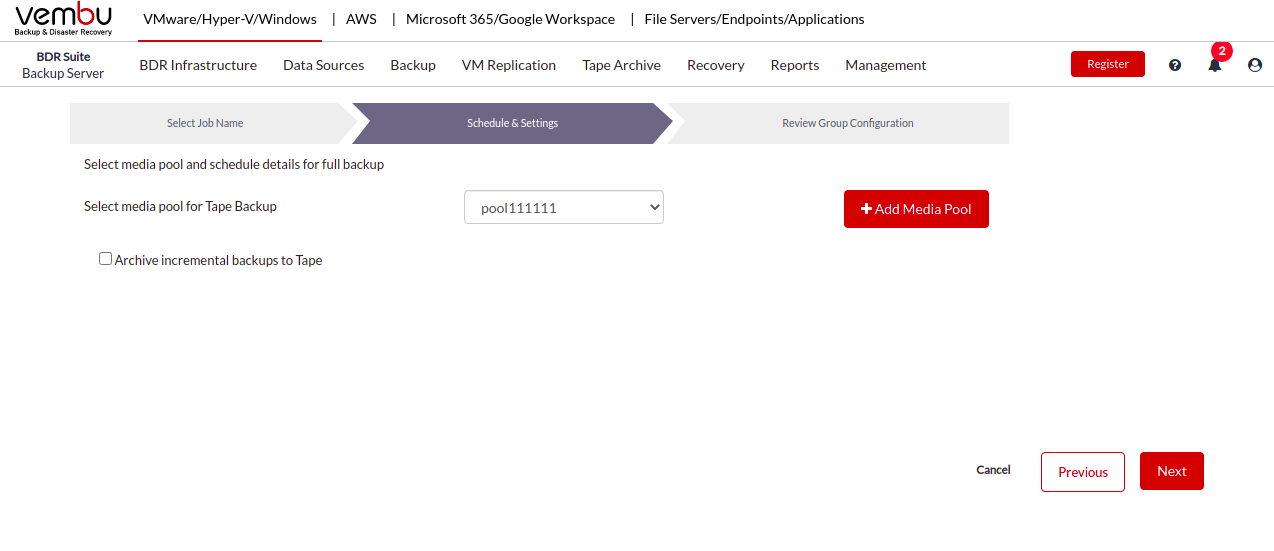Screen dimensions: 1274x551
Task: Click the Register button
Action: click(x=1108, y=64)
